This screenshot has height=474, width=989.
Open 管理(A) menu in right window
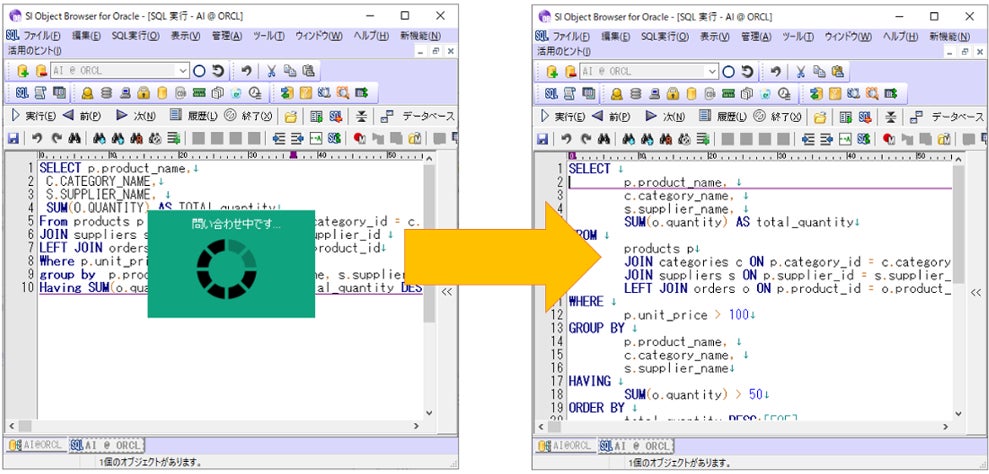tap(756, 37)
